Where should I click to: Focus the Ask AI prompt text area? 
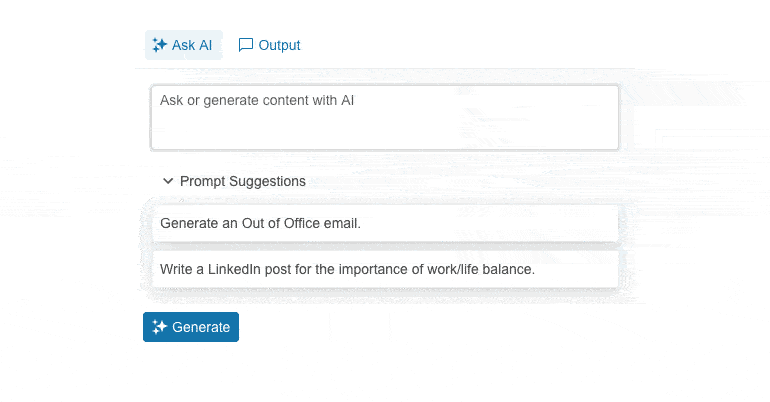pyautogui.click(x=385, y=117)
